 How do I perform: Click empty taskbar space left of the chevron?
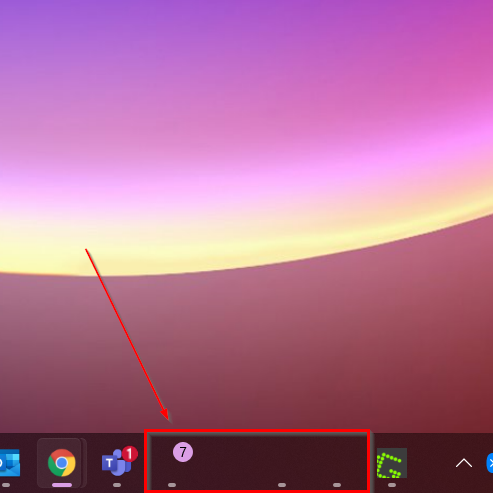(430, 463)
